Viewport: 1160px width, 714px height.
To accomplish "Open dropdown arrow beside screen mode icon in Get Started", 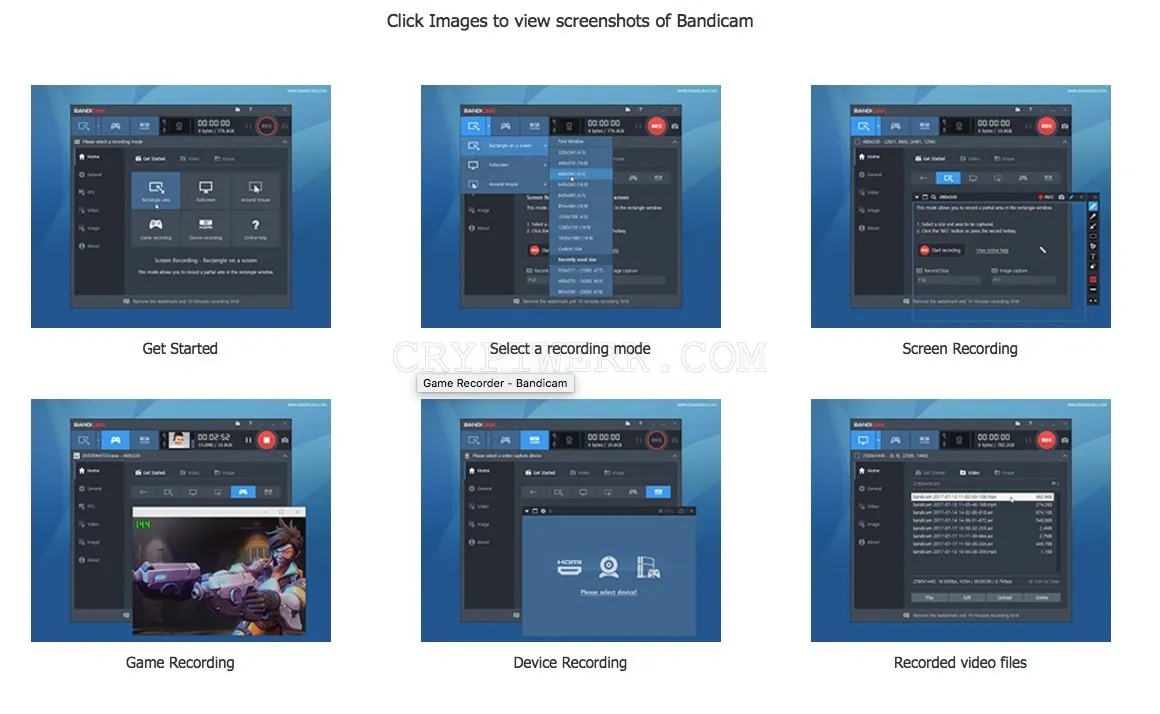I will 98,127.
